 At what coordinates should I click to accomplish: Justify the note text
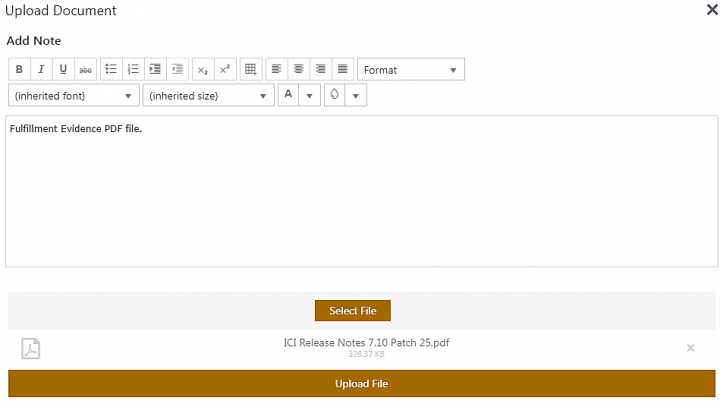coord(342,70)
